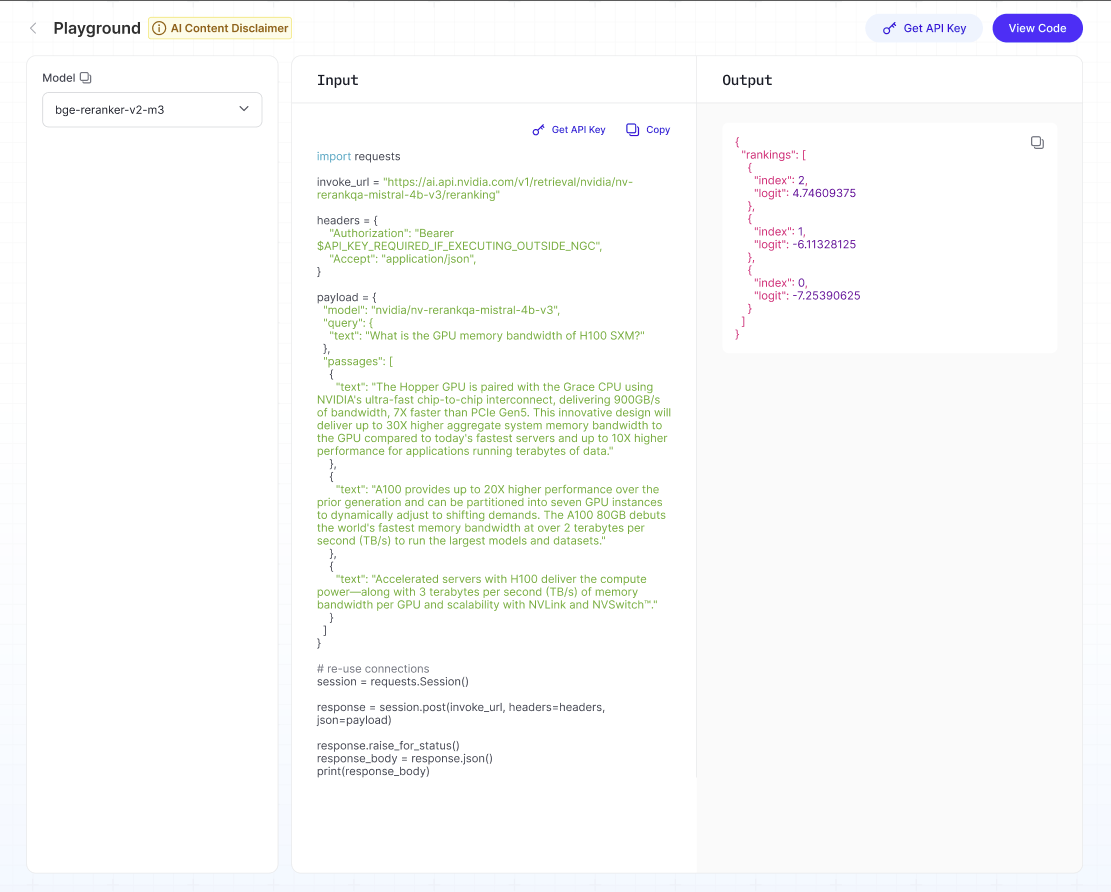The width and height of the screenshot is (1111, 892).
Task: Select the Output panel header
Action: click(747, 80)
